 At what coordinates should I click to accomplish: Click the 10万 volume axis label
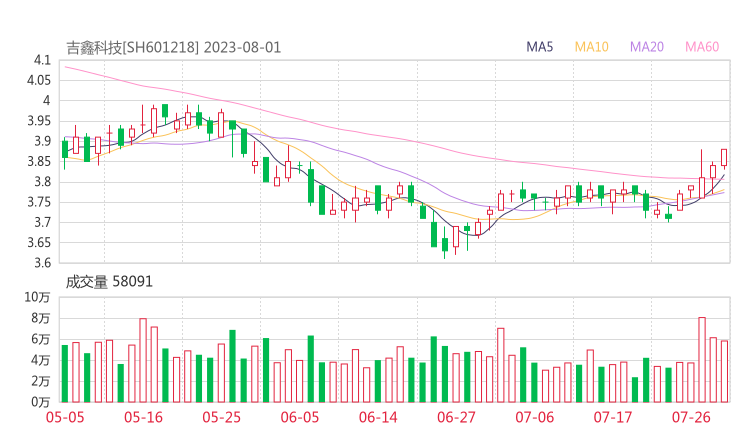[x=37, y=297]
